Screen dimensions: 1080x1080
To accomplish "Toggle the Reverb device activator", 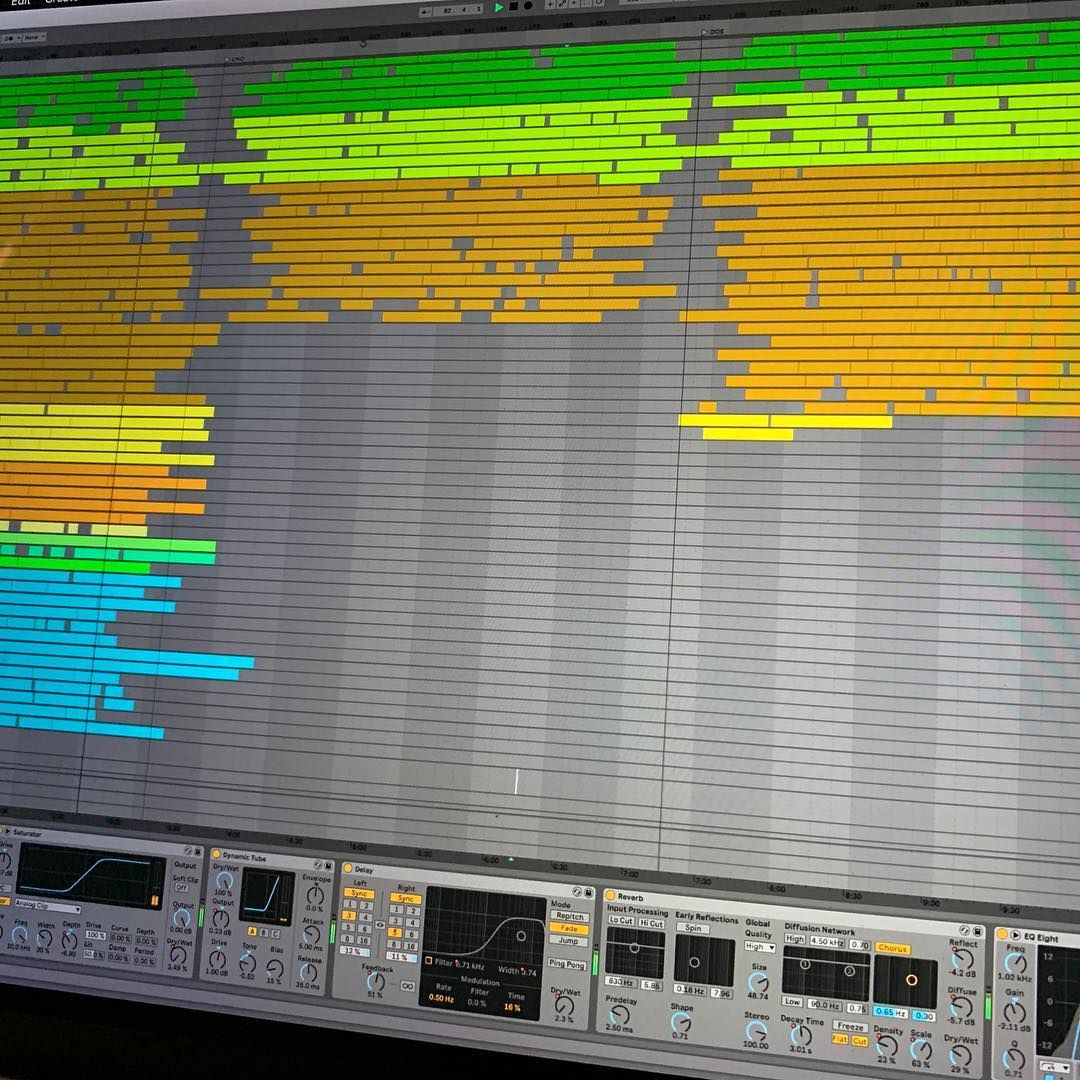I will 610,895.
